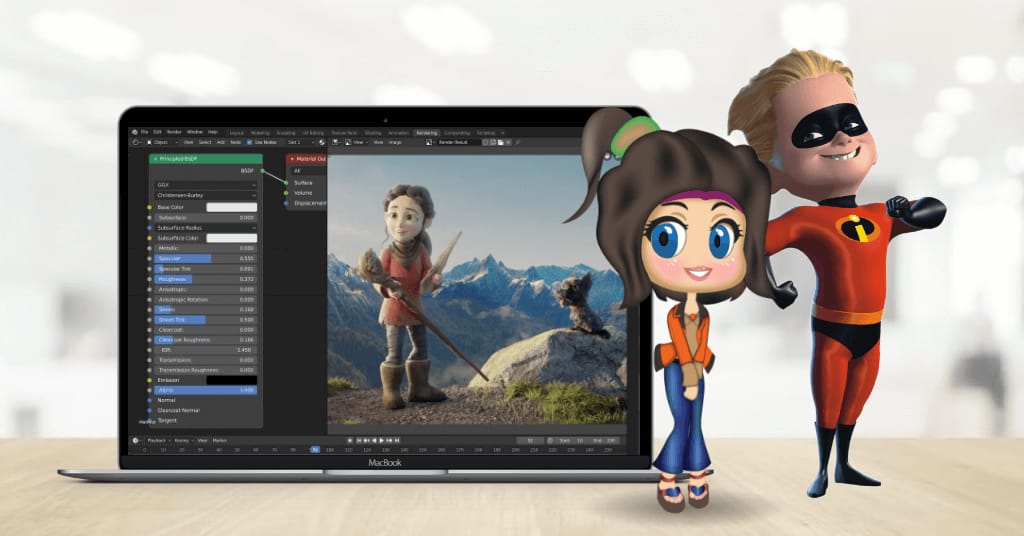Open the Playback menu in timeline
1024x536 pixels.
pos(157,440)
